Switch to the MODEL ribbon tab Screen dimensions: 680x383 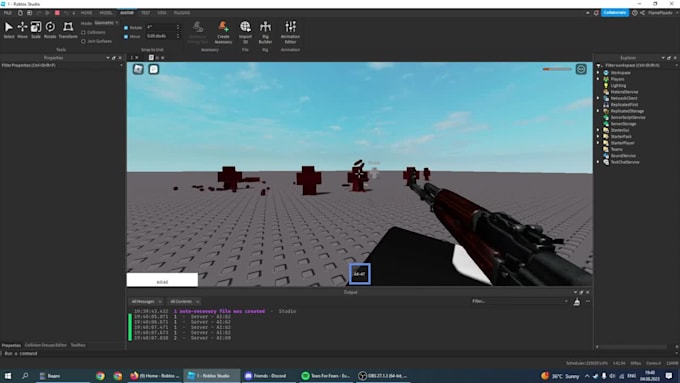[106, 13]
